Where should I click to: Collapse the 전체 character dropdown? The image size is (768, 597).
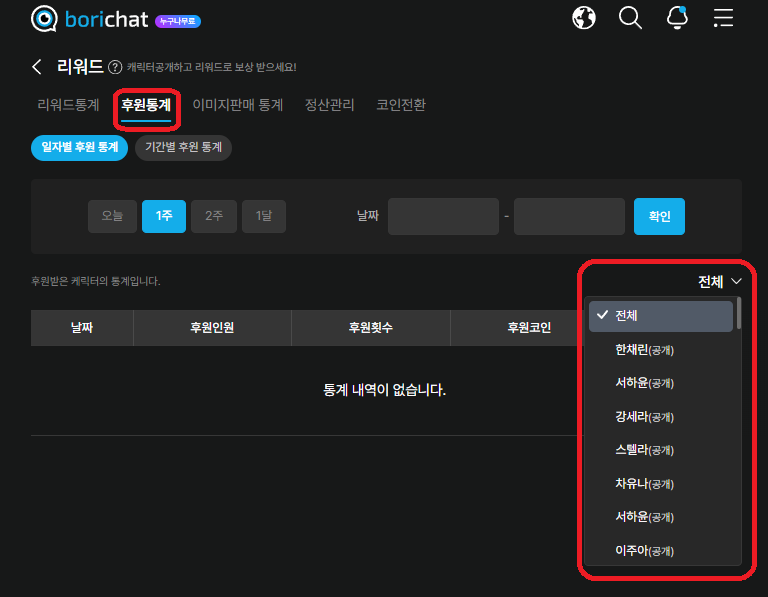coord(720,282)
